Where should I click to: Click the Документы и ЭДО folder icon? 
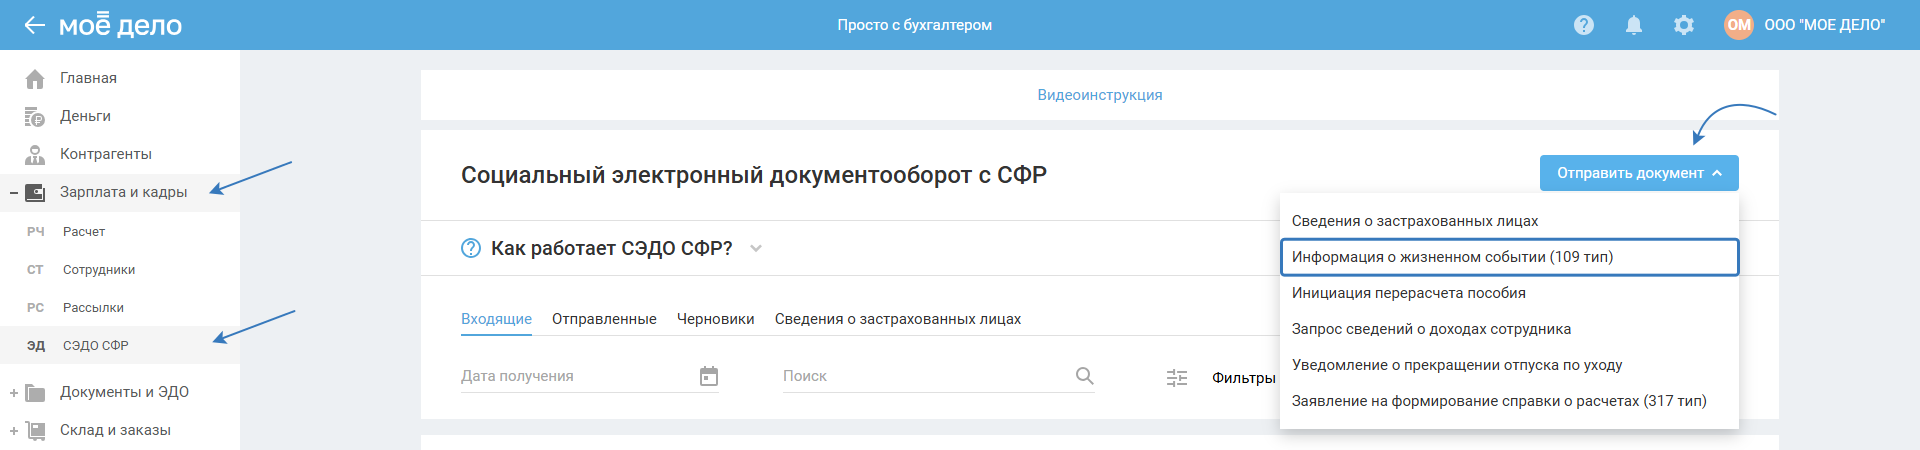coord(35,393)
